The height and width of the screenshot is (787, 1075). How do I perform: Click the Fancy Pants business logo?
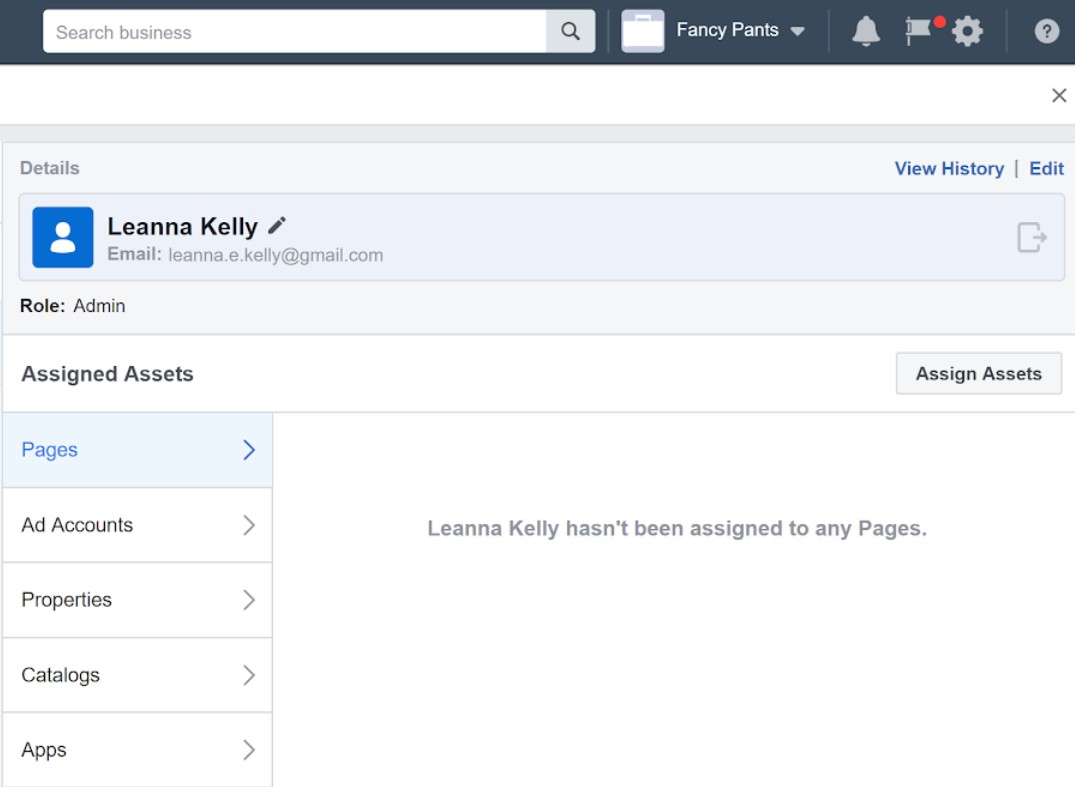click(643, 32)
